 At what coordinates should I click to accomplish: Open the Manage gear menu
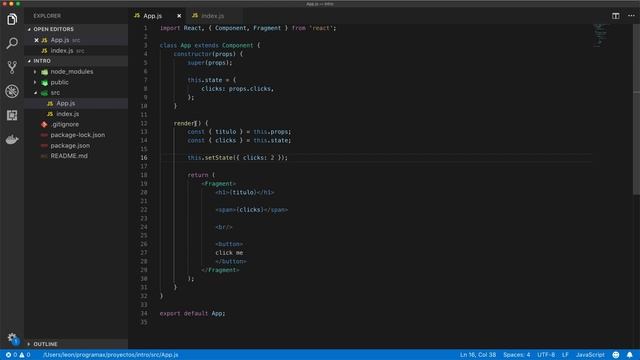coord(12,338)
